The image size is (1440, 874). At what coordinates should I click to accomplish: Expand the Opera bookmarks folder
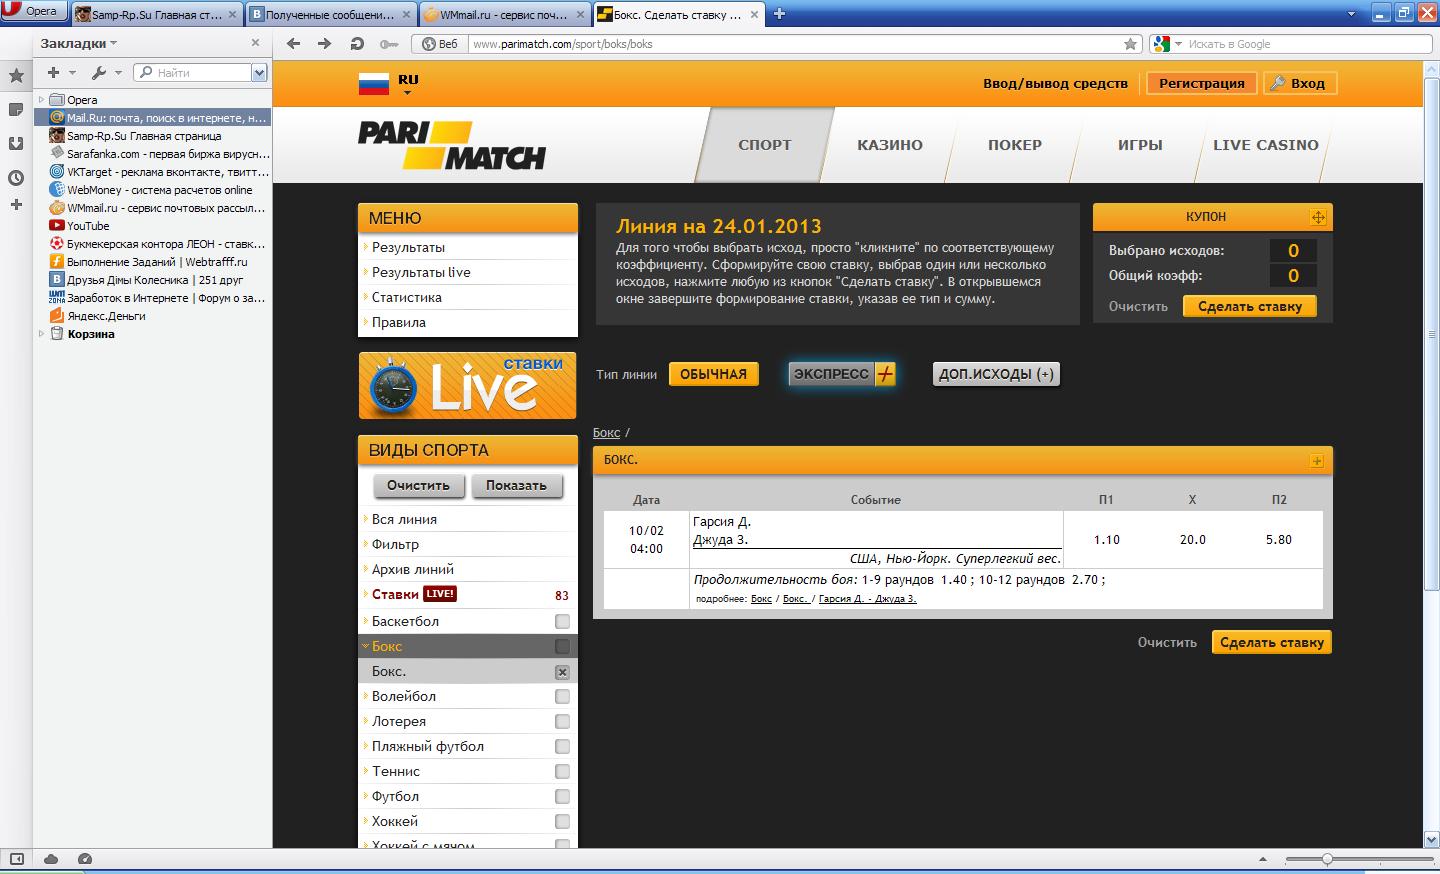pos(41,100)
